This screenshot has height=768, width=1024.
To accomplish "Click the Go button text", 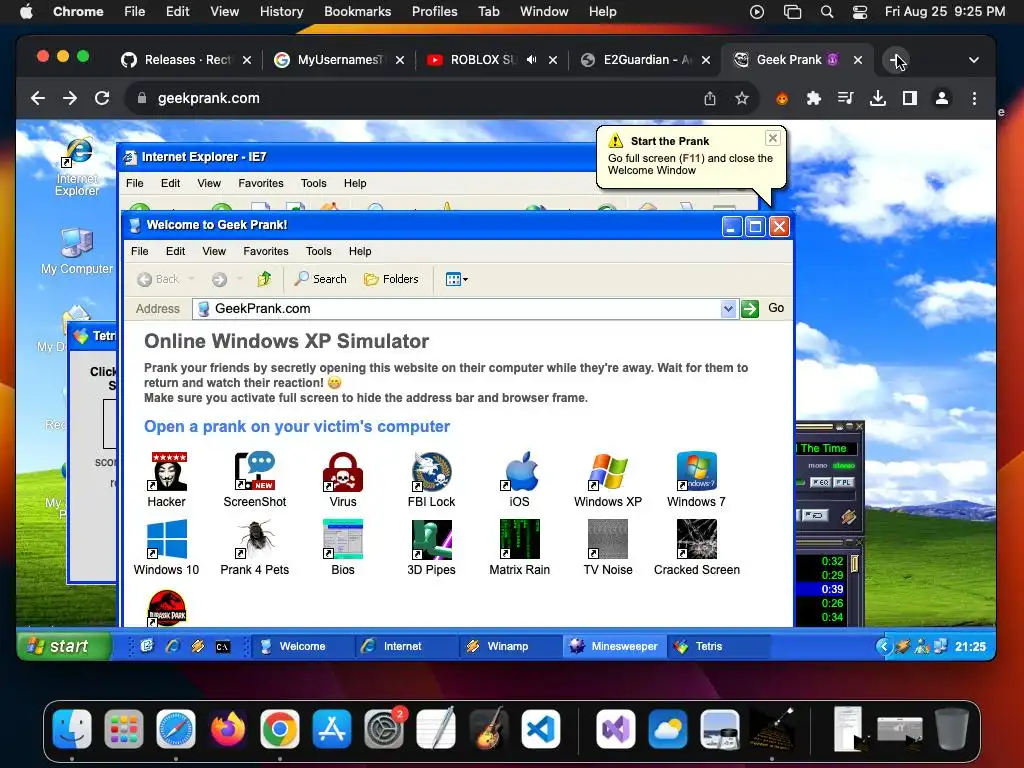I will tap(776, 308).
